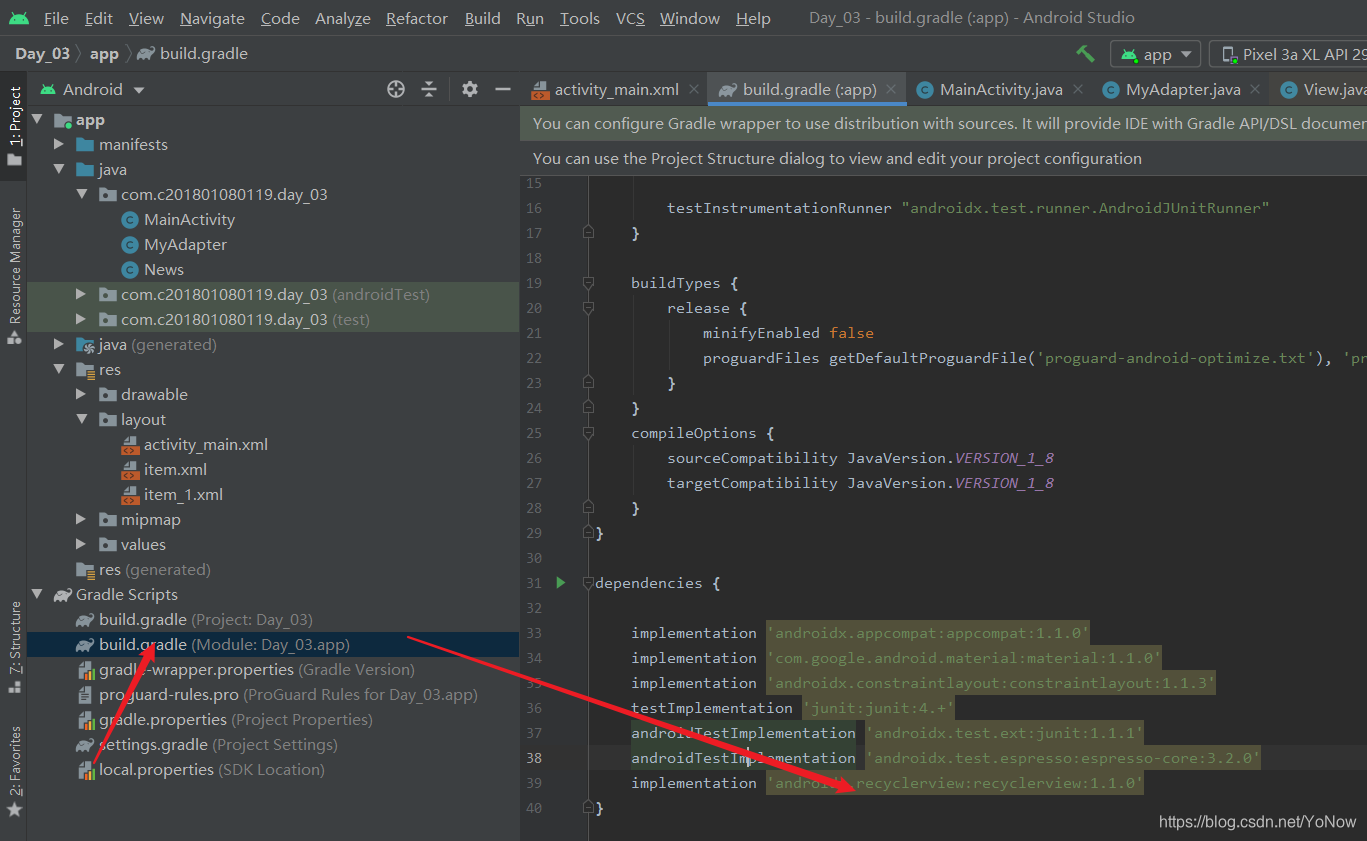
Task: Click the build.gradle breadcrumb
Action: pyautogui.click(x=193, y=54)
